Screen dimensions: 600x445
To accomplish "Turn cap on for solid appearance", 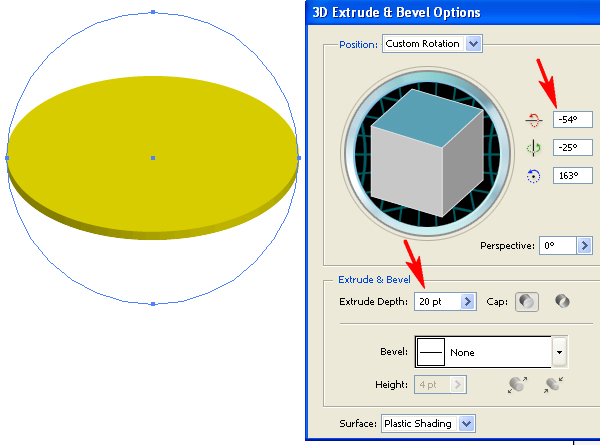I will coord(527,302).
